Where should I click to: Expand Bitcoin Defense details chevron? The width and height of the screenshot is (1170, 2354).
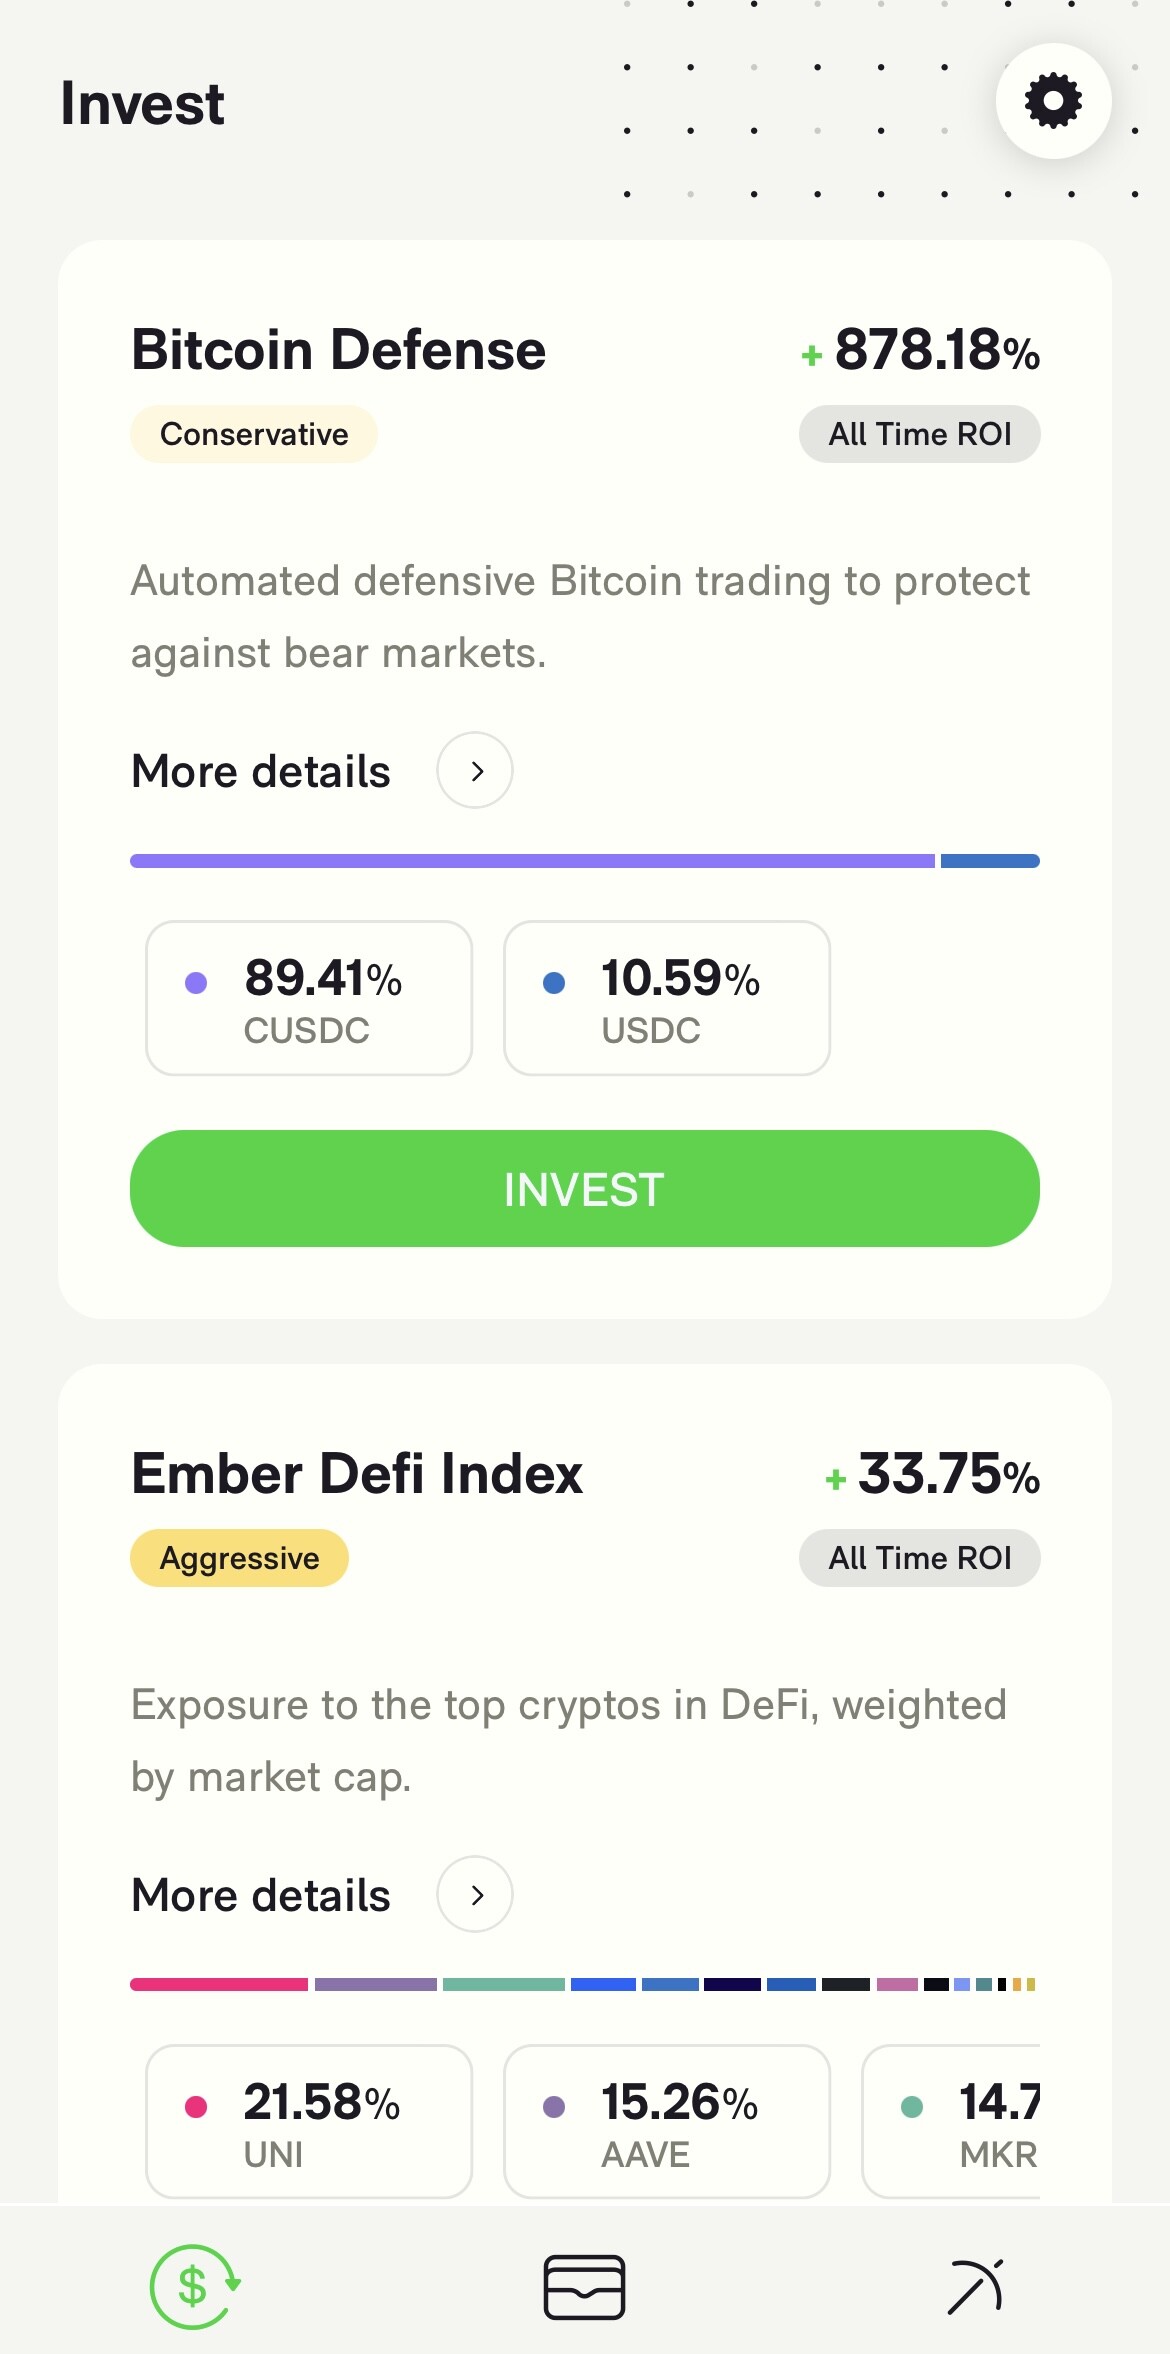475,771
